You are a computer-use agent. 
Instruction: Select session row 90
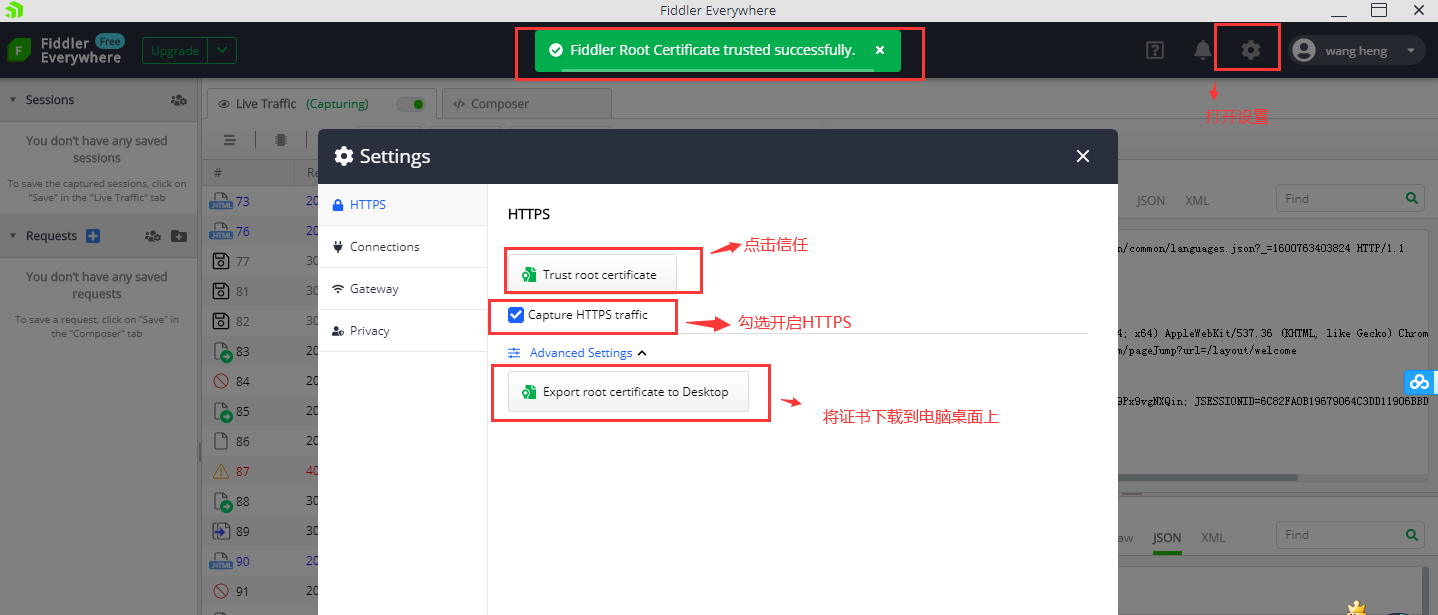click(x=259, y=561)
